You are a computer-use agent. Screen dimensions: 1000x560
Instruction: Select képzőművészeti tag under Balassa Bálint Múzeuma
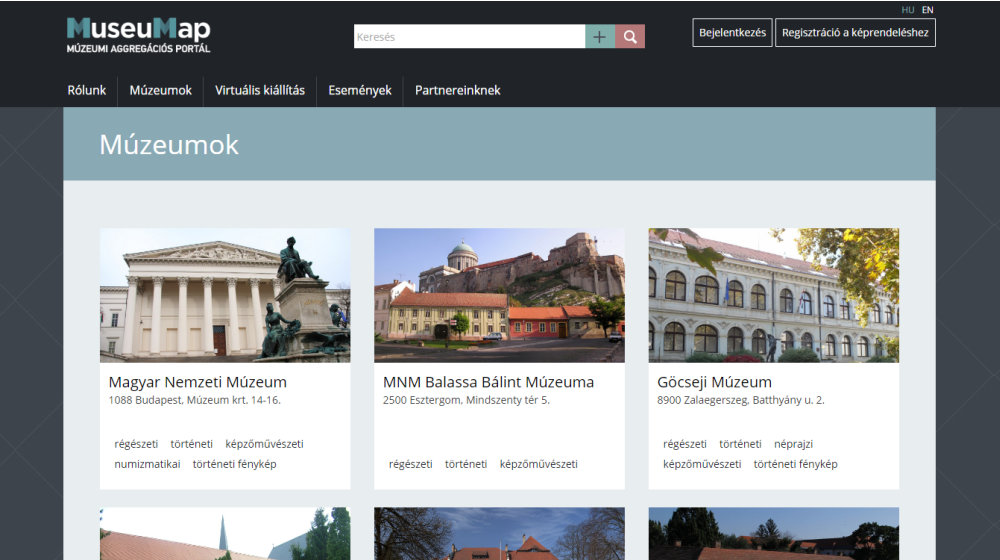click(x=538, y=464)
